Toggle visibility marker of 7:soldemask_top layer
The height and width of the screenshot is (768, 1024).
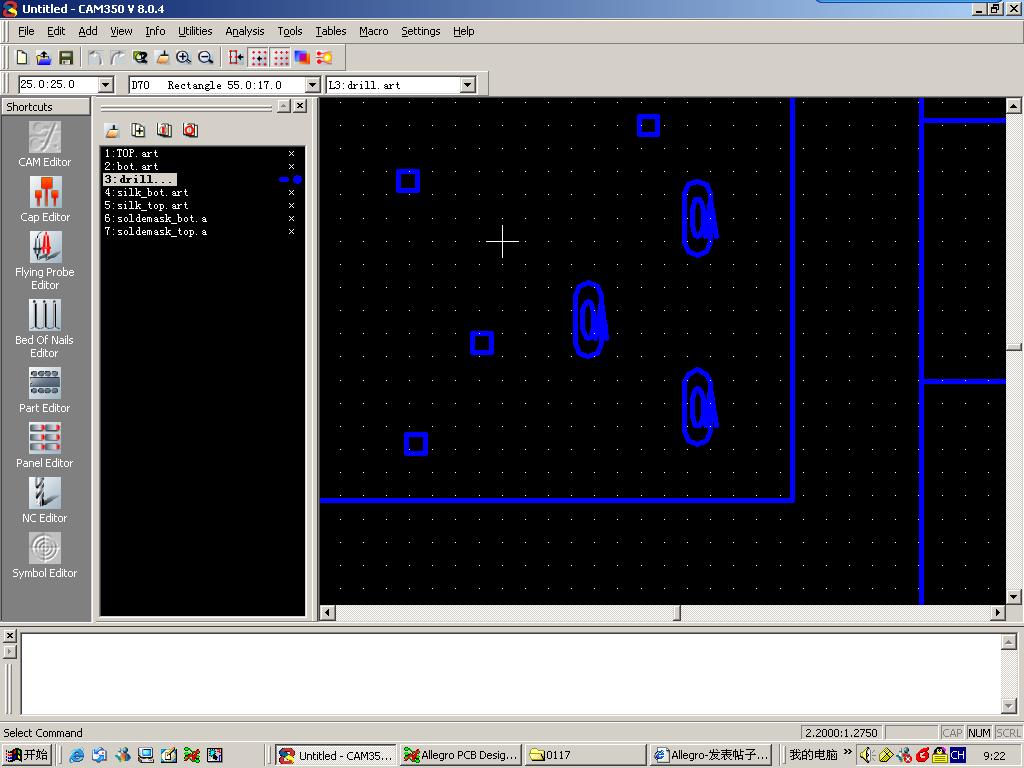tap(291, 232)
